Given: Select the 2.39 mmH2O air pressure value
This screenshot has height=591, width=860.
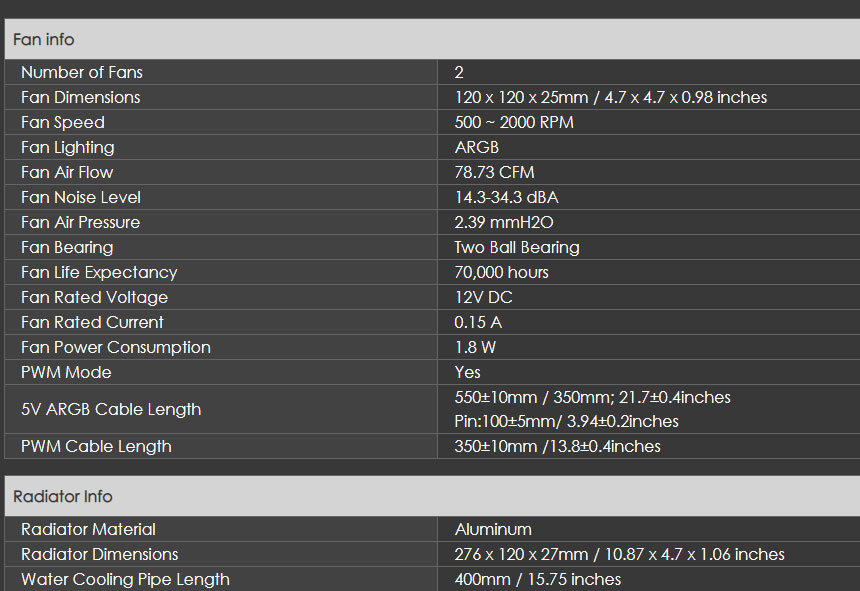Looking at the screenshot, I should 503,223.
